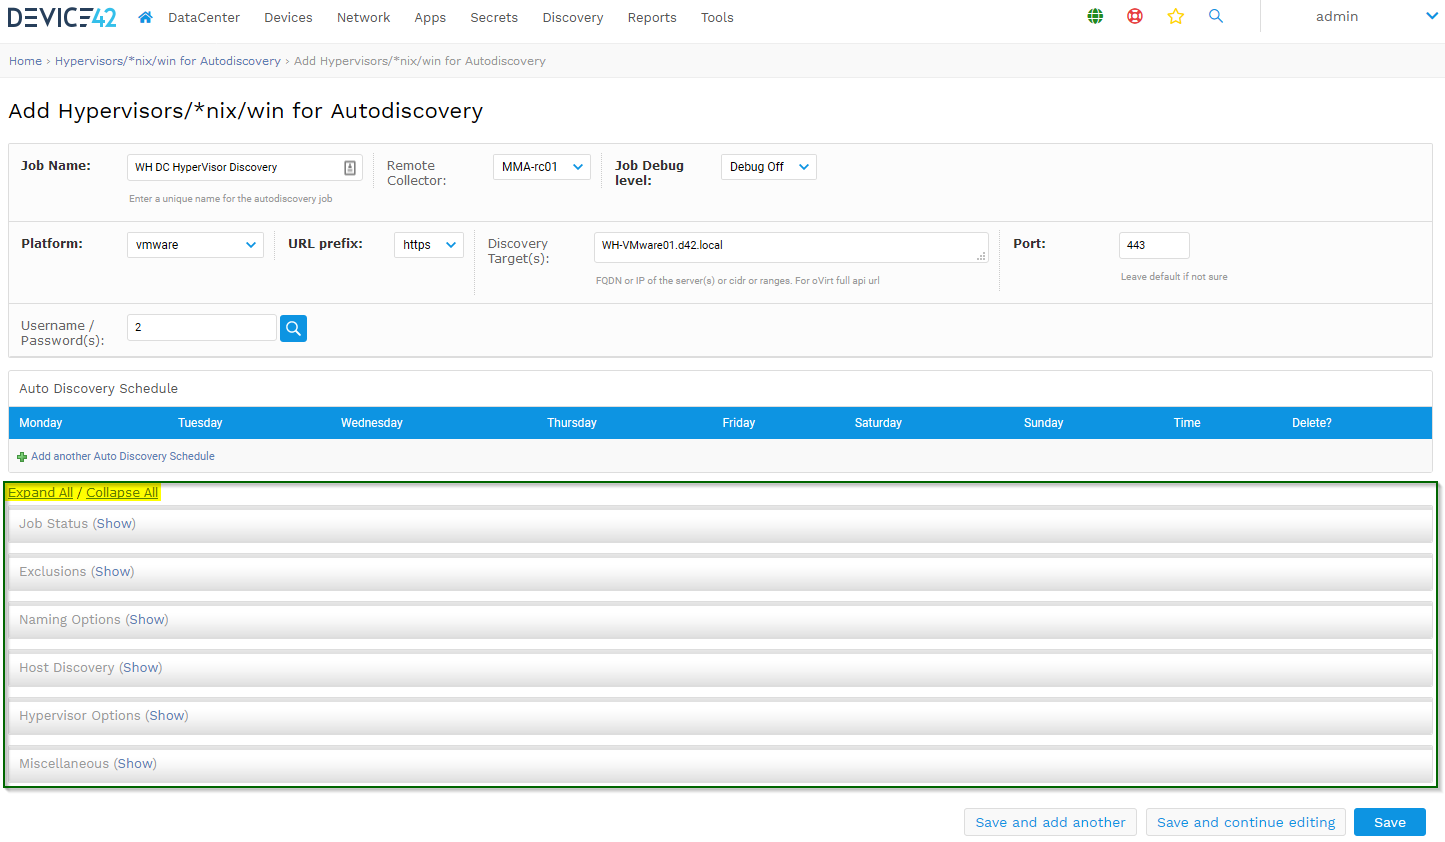Image resolution: width=1445 pixels, height=842 pixels.
Task: Open the support icon in the header
Action: 1135,16
